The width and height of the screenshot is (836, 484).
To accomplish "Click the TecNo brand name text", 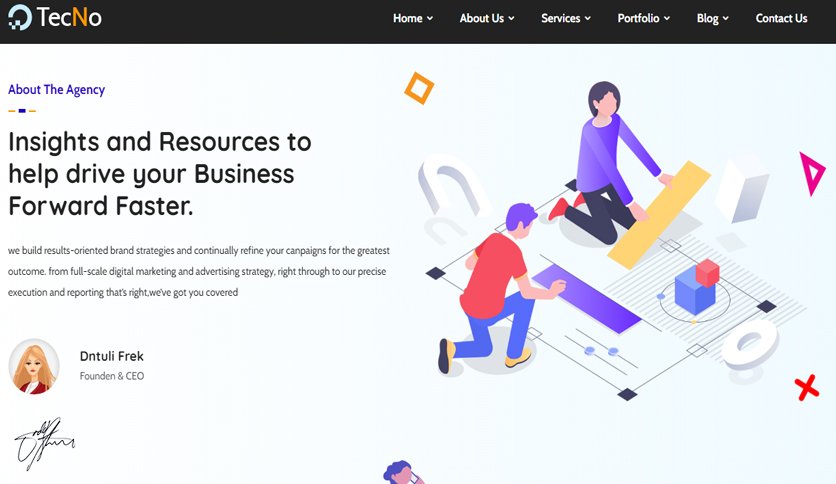I will click(69, 18).
